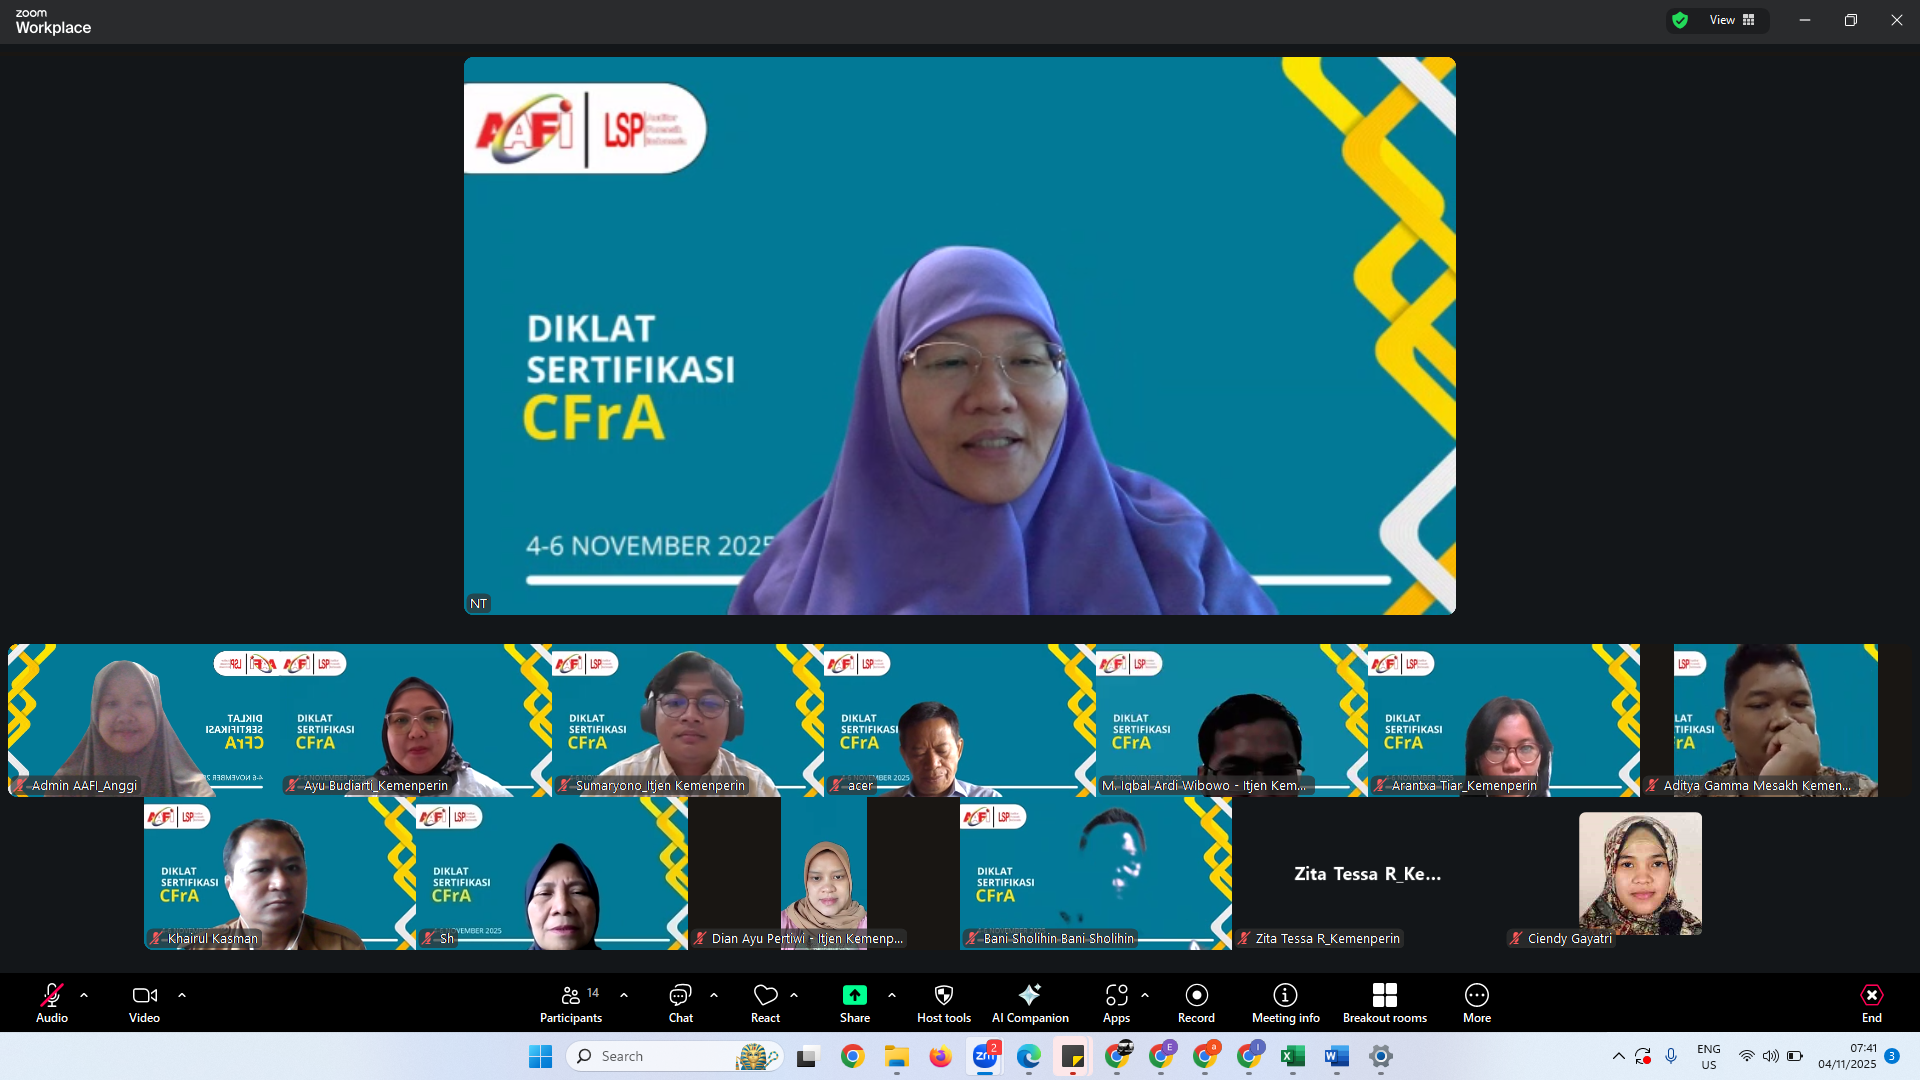Open the More options menu
Image resolution: width=1920 pixels, height=1080 pixels.
[1476, 1003]
